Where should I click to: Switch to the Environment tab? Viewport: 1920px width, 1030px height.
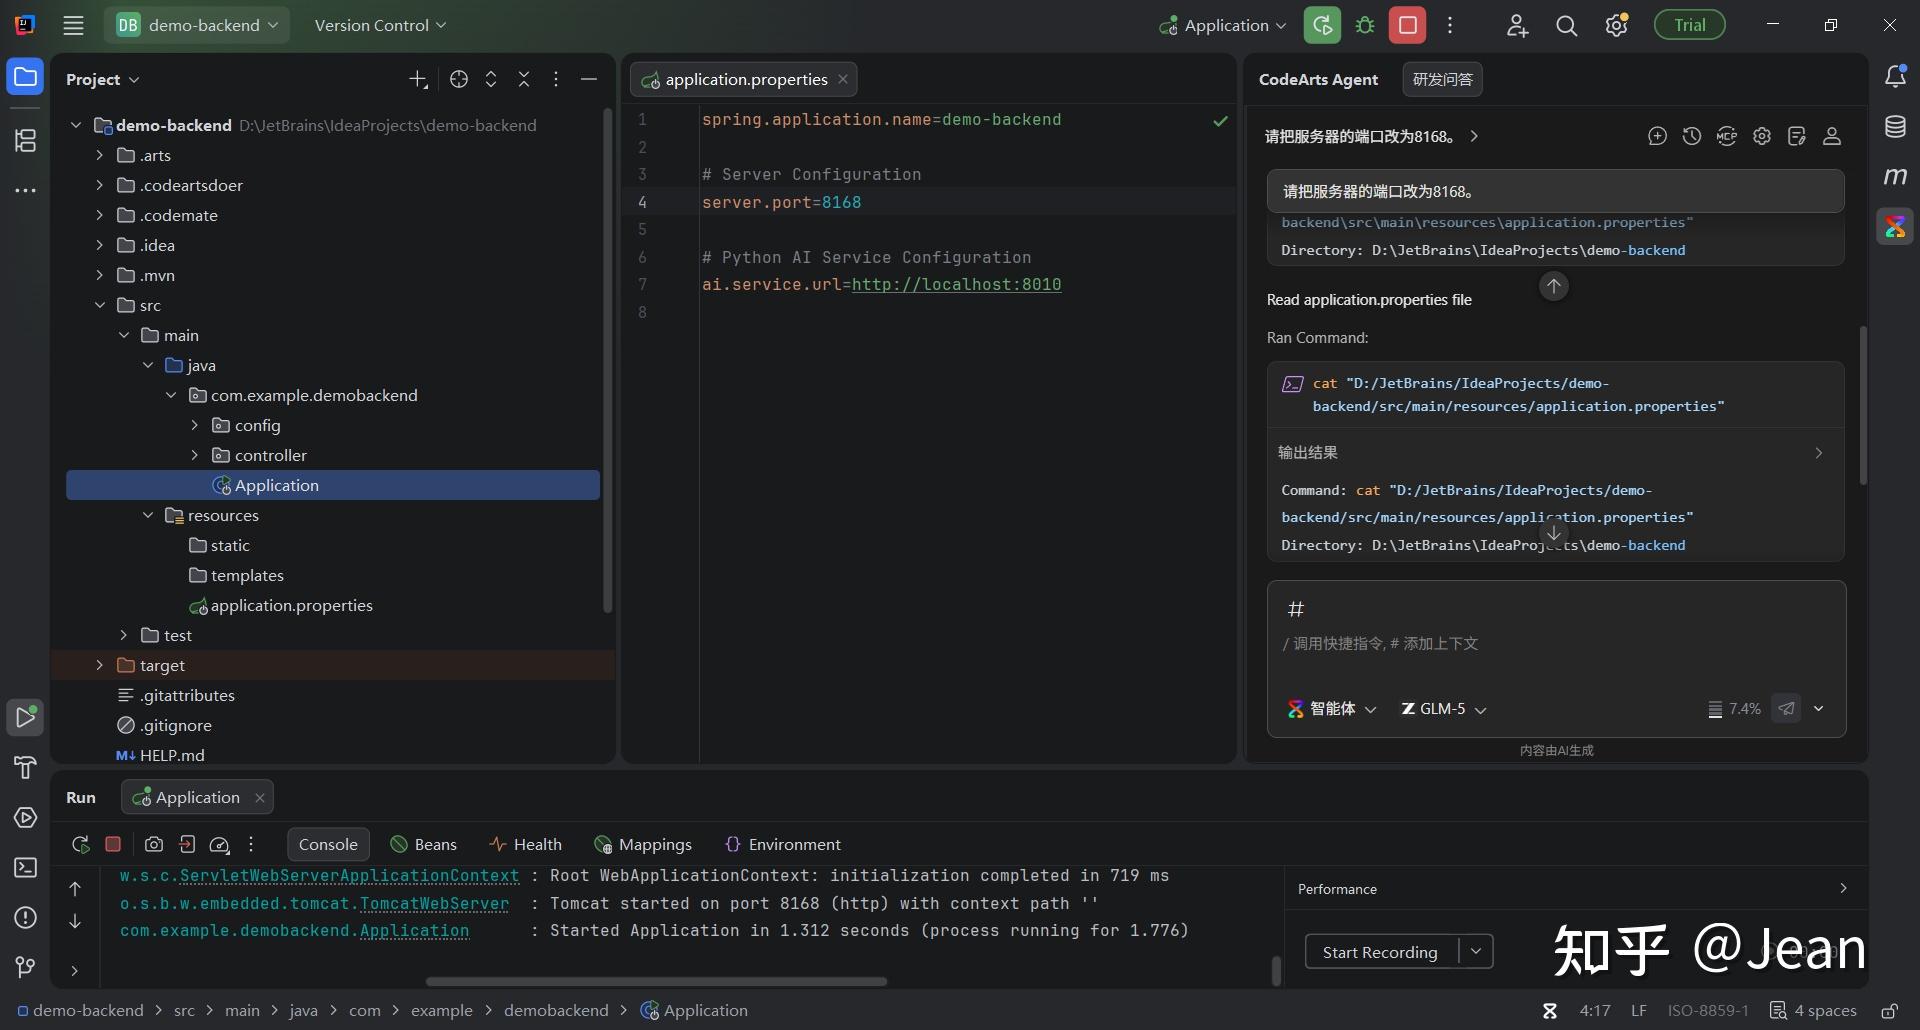[x=783, y=844]
